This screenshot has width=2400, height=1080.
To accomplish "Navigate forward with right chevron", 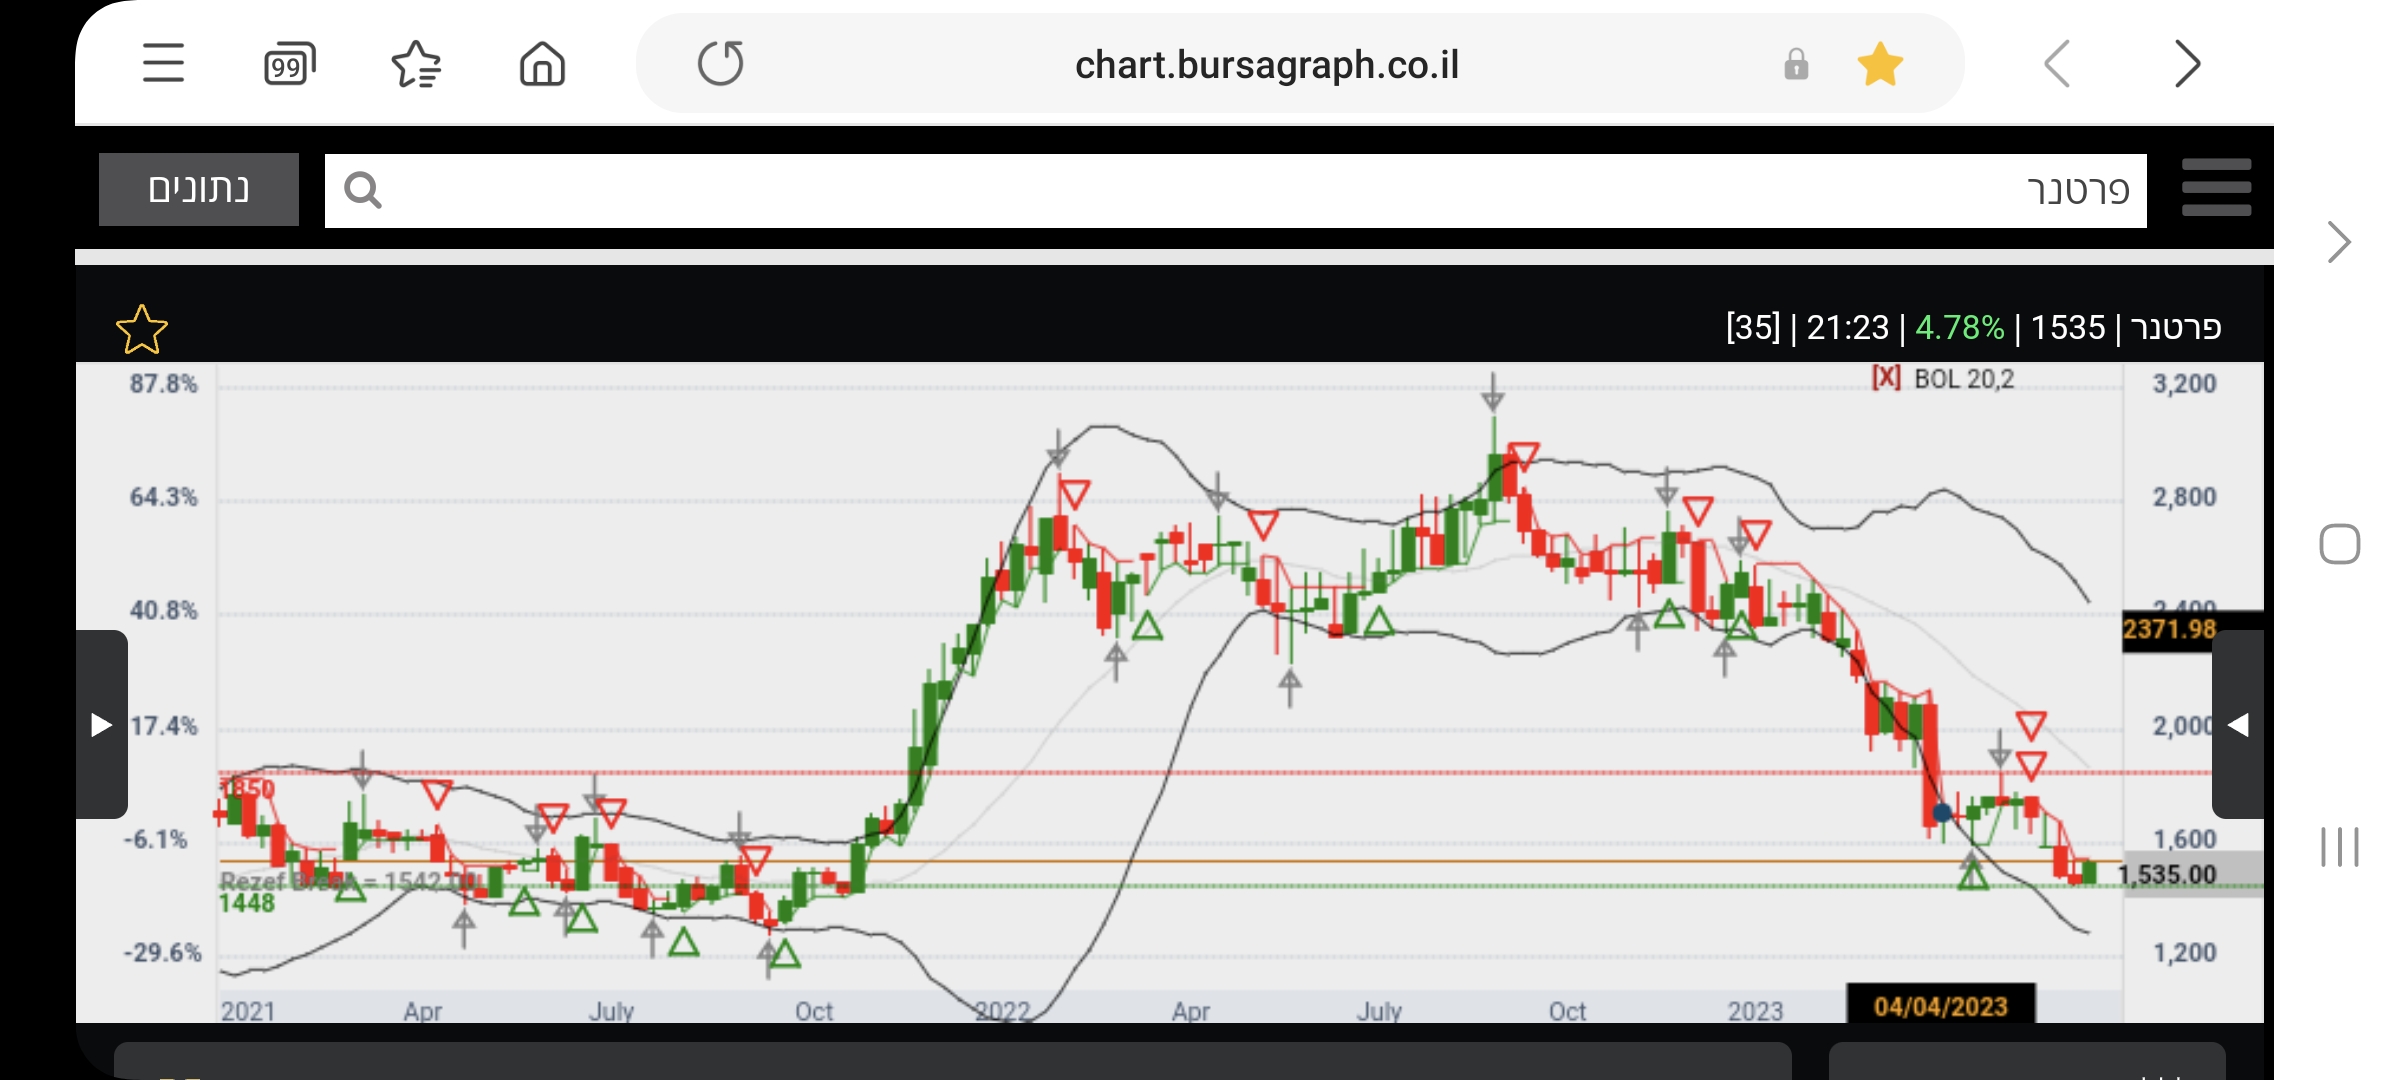I will click(x=2187, y=64).
